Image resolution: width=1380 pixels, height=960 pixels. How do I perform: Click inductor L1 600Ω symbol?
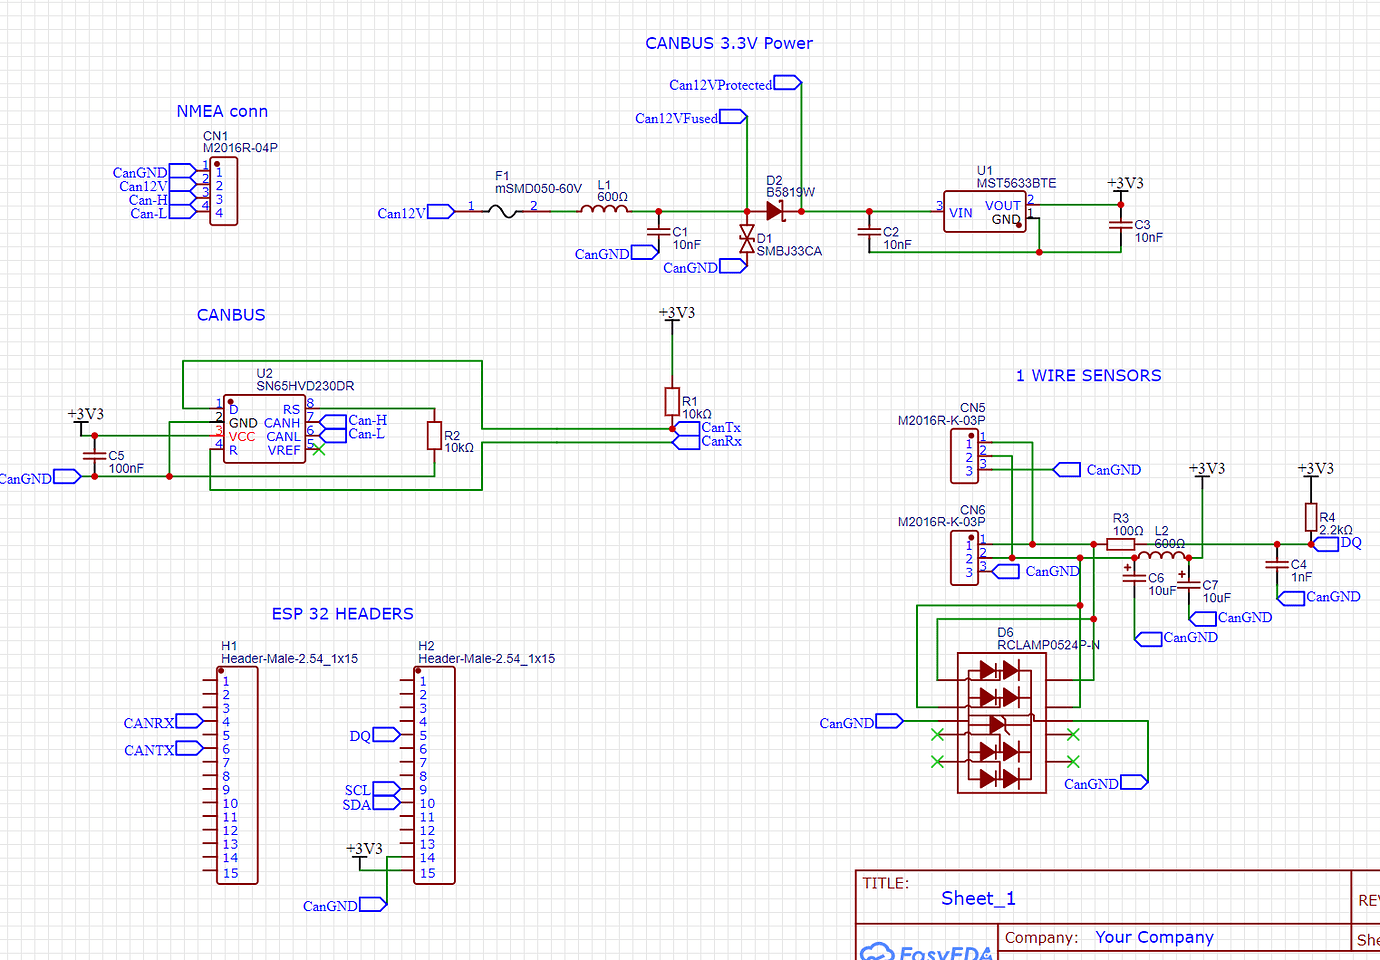(x=604, y=210)
